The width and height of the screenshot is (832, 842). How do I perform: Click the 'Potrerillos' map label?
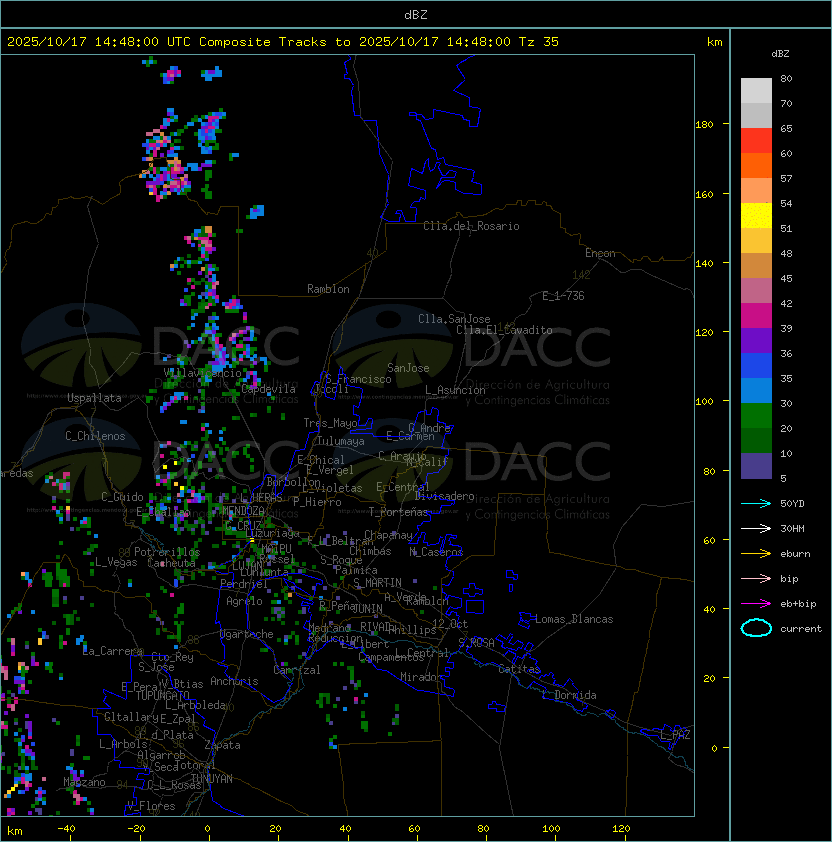click(167, 552)
